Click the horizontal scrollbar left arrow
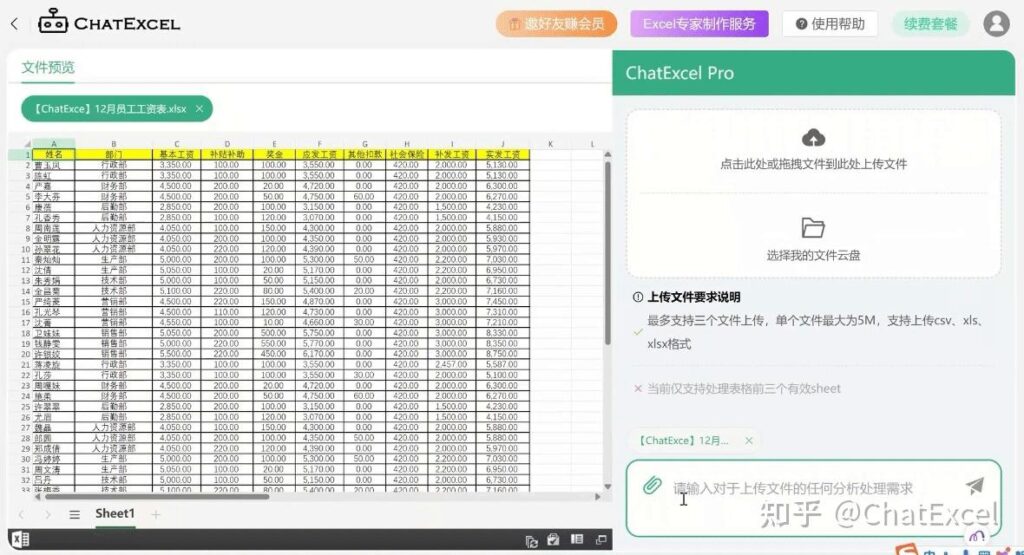This screenshot has height=555, width=1024. pos(37,497)
